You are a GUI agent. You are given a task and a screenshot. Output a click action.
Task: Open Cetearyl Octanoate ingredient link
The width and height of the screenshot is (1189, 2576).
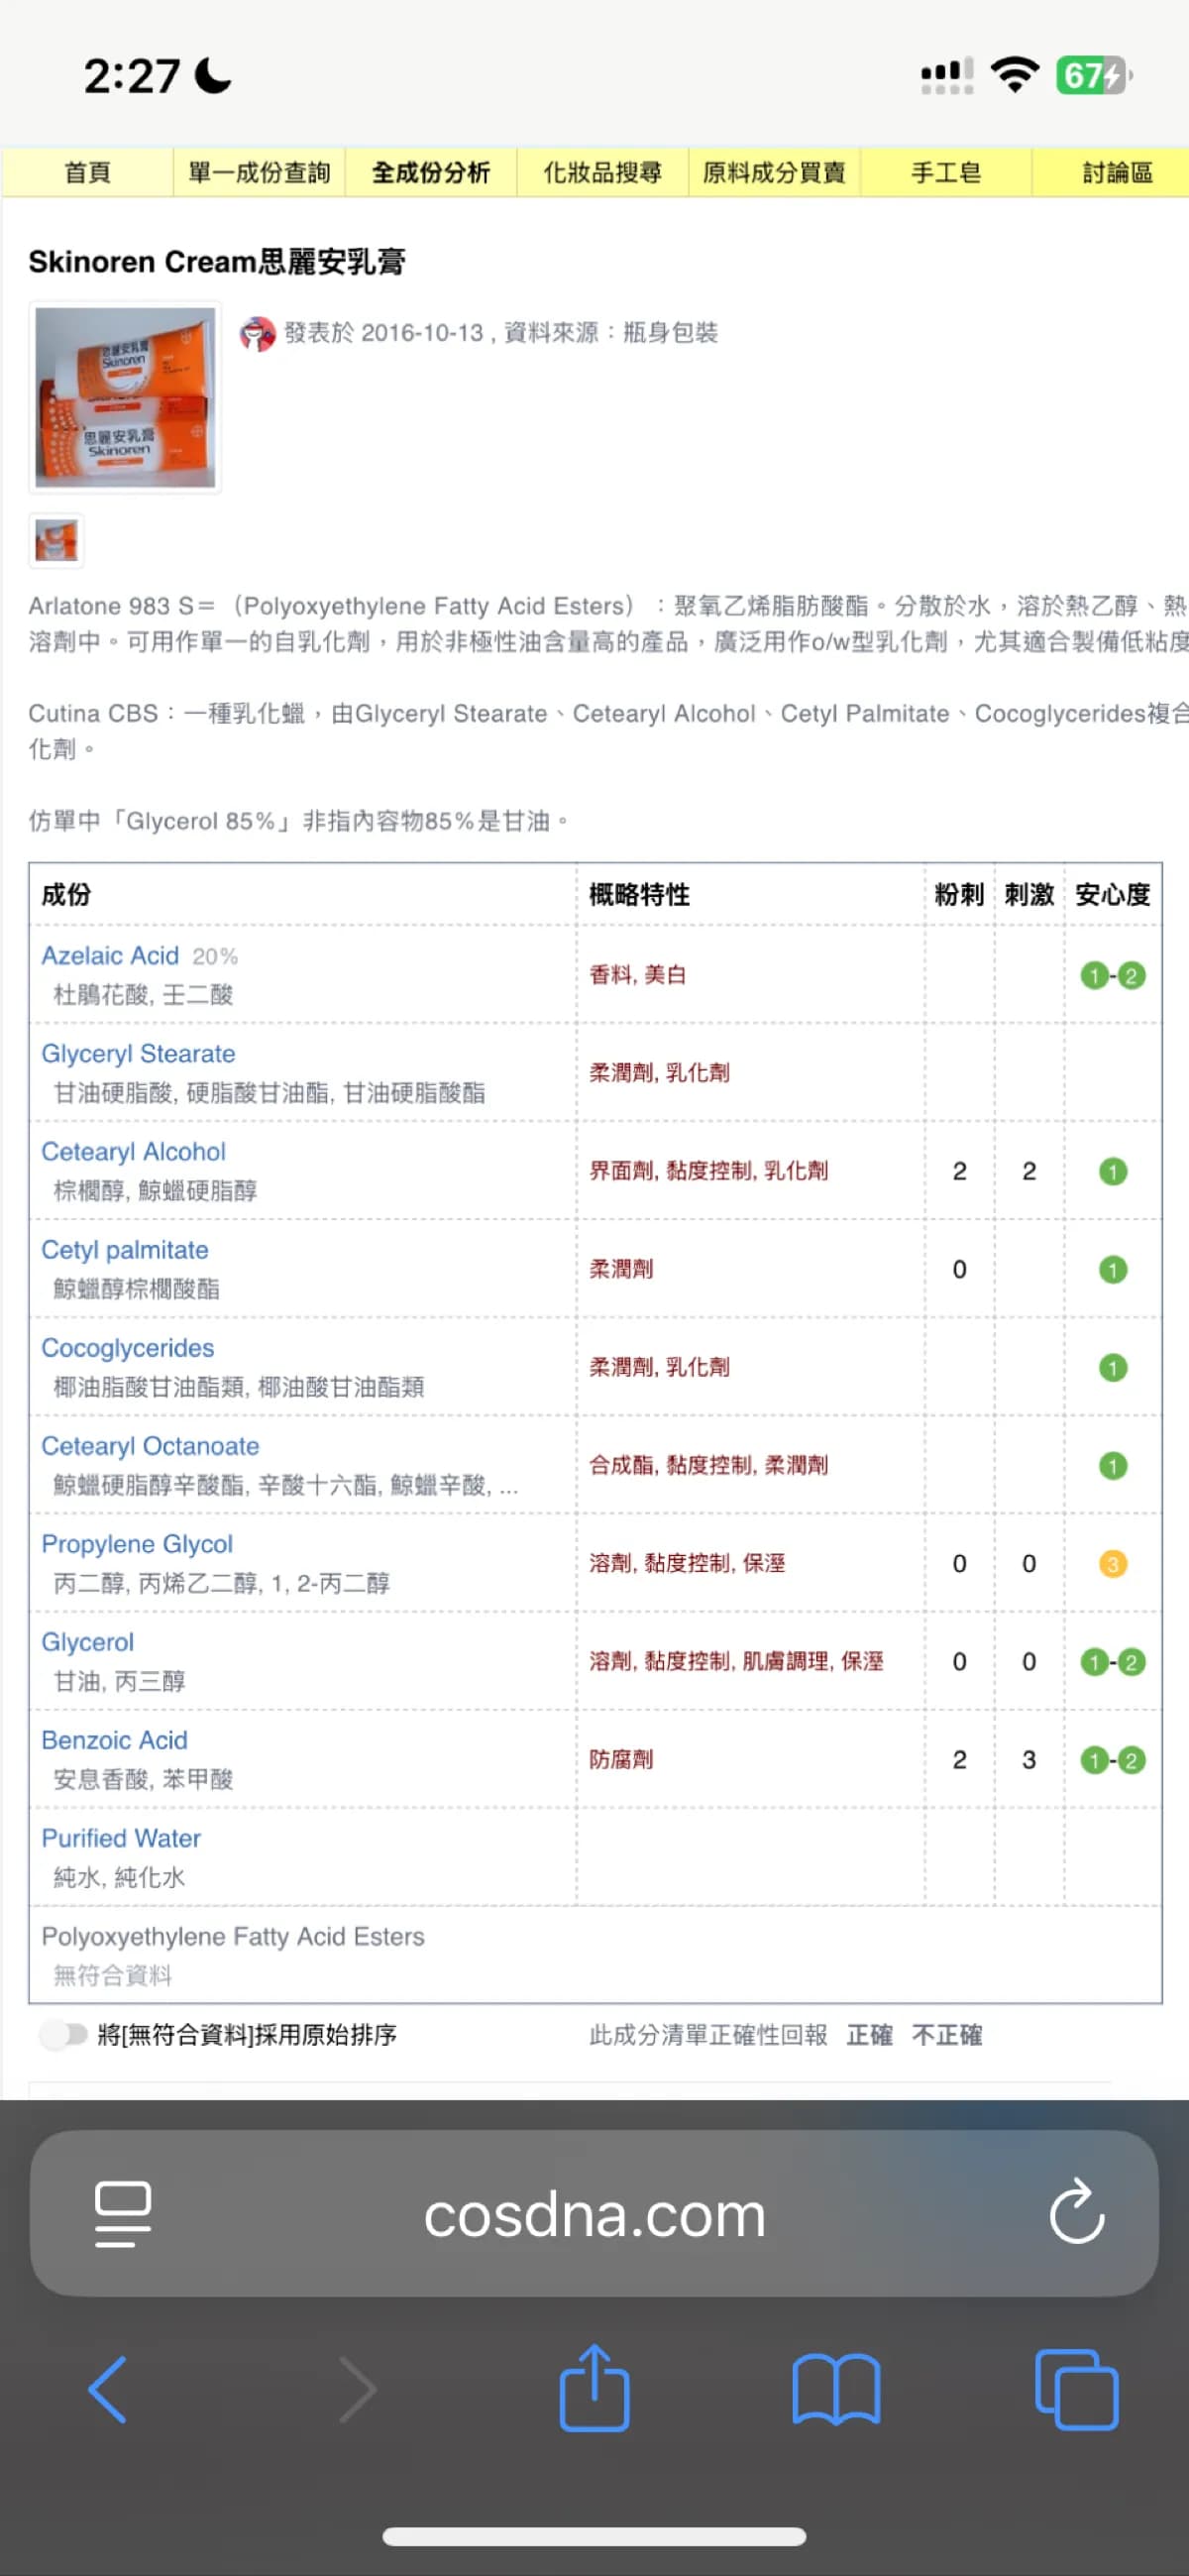150,1445
